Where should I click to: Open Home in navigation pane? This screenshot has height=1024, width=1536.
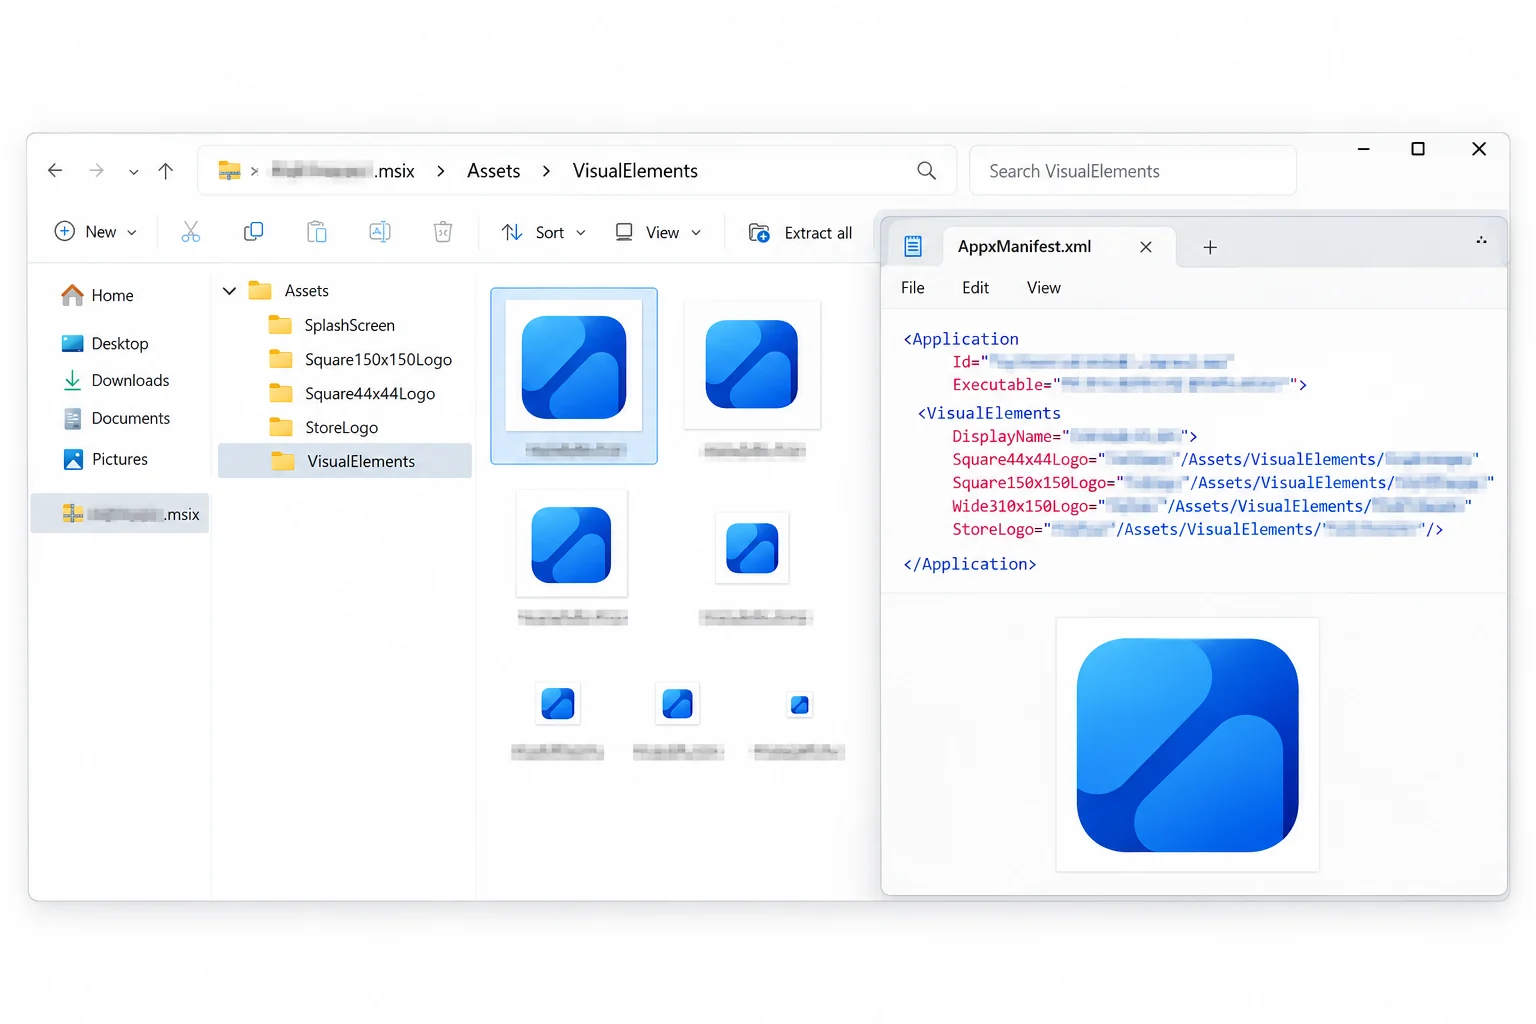(97, 295)
